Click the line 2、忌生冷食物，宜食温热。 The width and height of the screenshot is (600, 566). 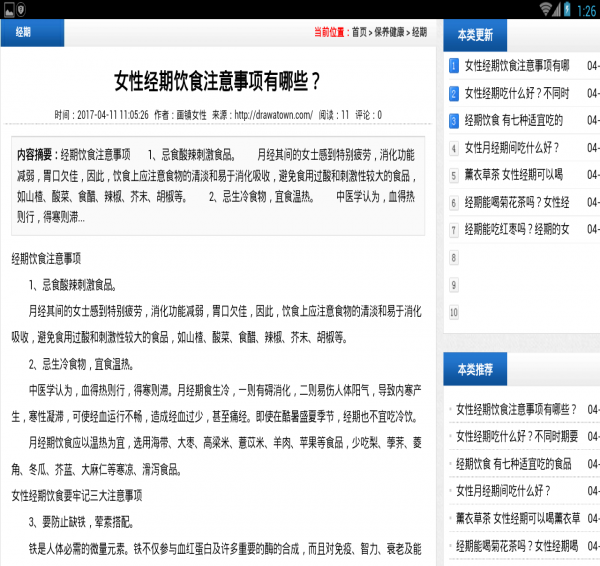[82, 364]
